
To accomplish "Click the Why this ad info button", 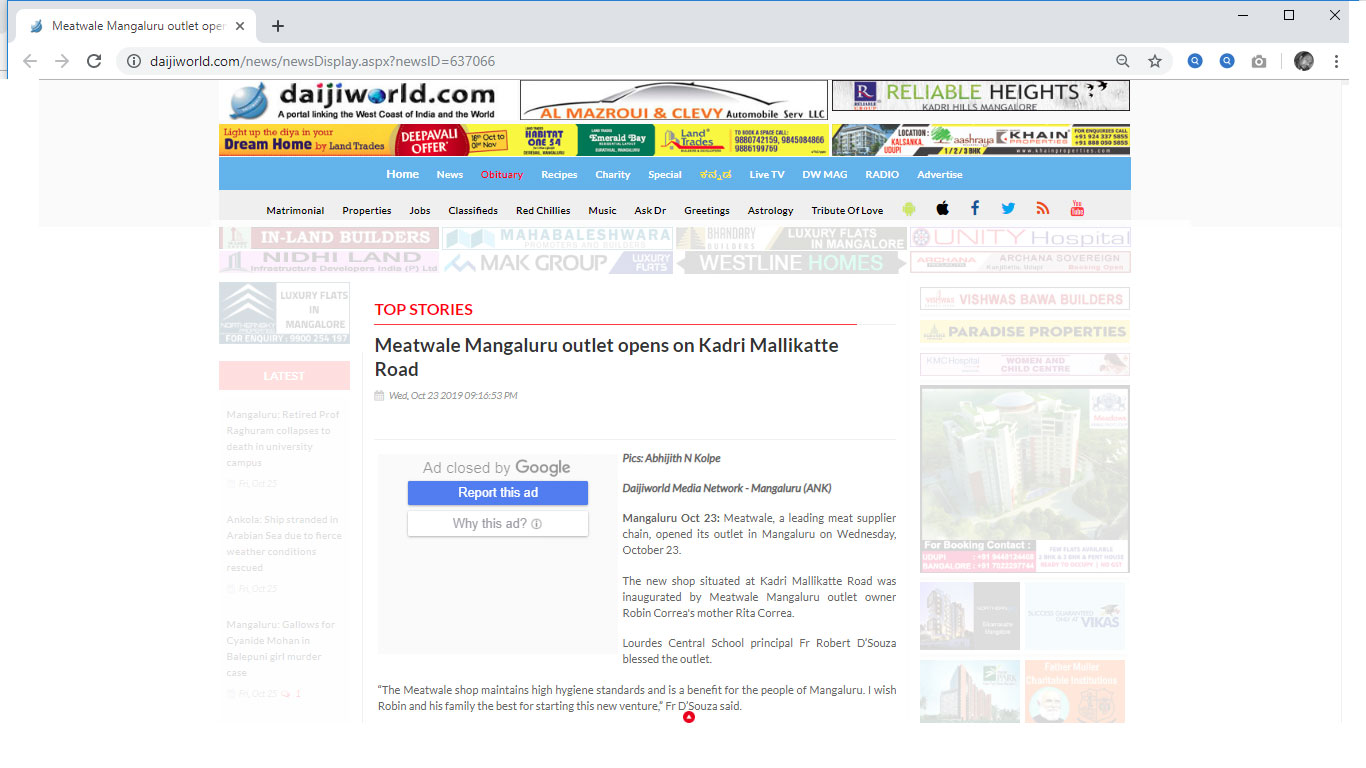I will pos(497,524).
